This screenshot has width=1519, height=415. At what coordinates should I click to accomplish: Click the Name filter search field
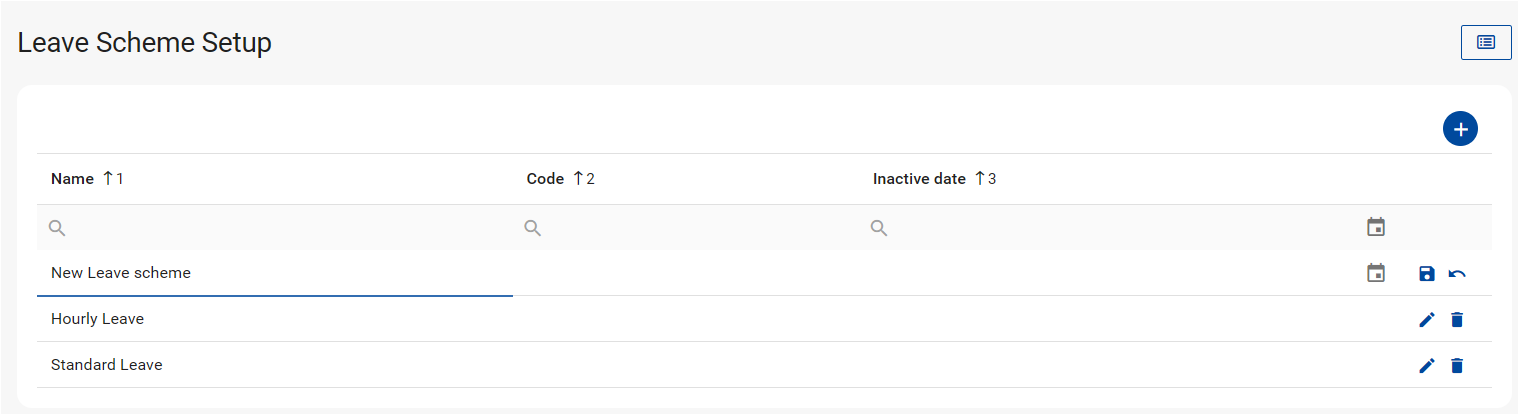[280, 228]
